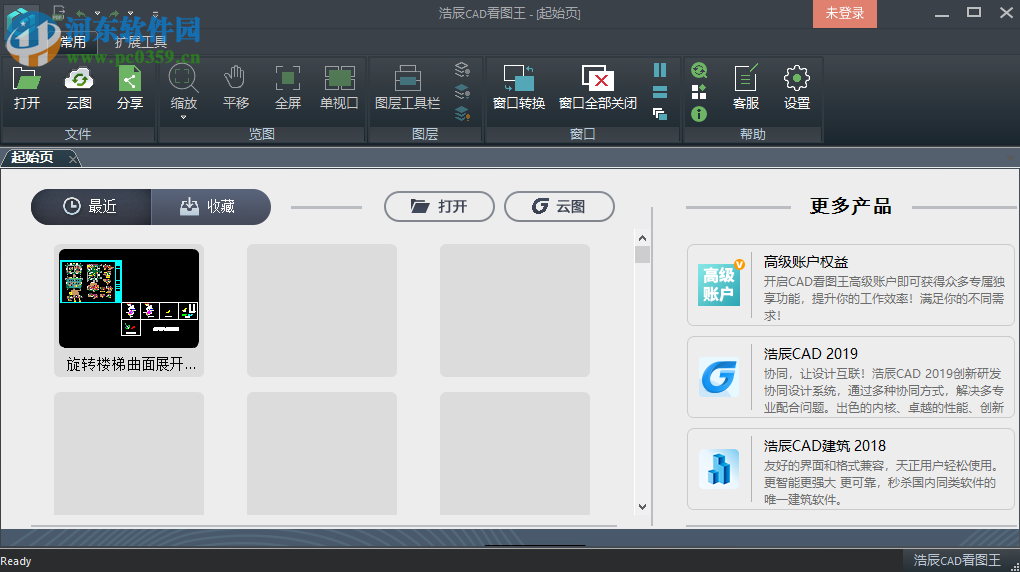Show 最近 recent files list
Screen dimensions: 1020x572
(91, 207)
